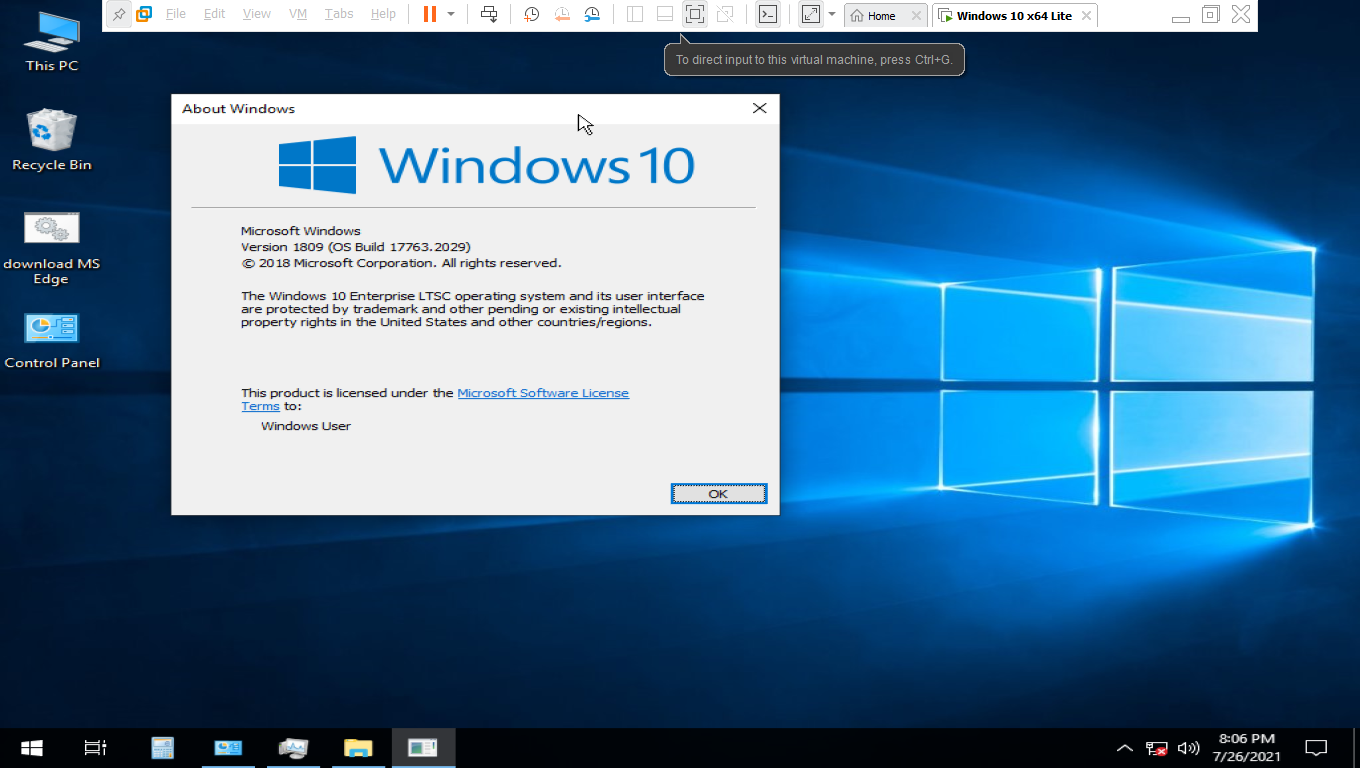Click the 2018 Microsoft Corporation copyright line
Image resolution: width=1360 pixels, height=768 pixels.
tap(401, 263)
